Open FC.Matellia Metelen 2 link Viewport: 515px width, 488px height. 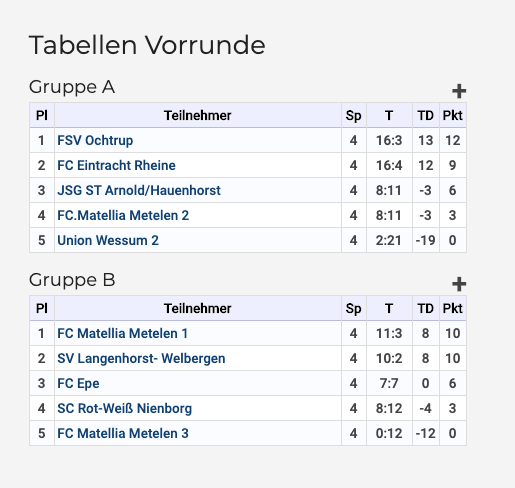point(123,215)
